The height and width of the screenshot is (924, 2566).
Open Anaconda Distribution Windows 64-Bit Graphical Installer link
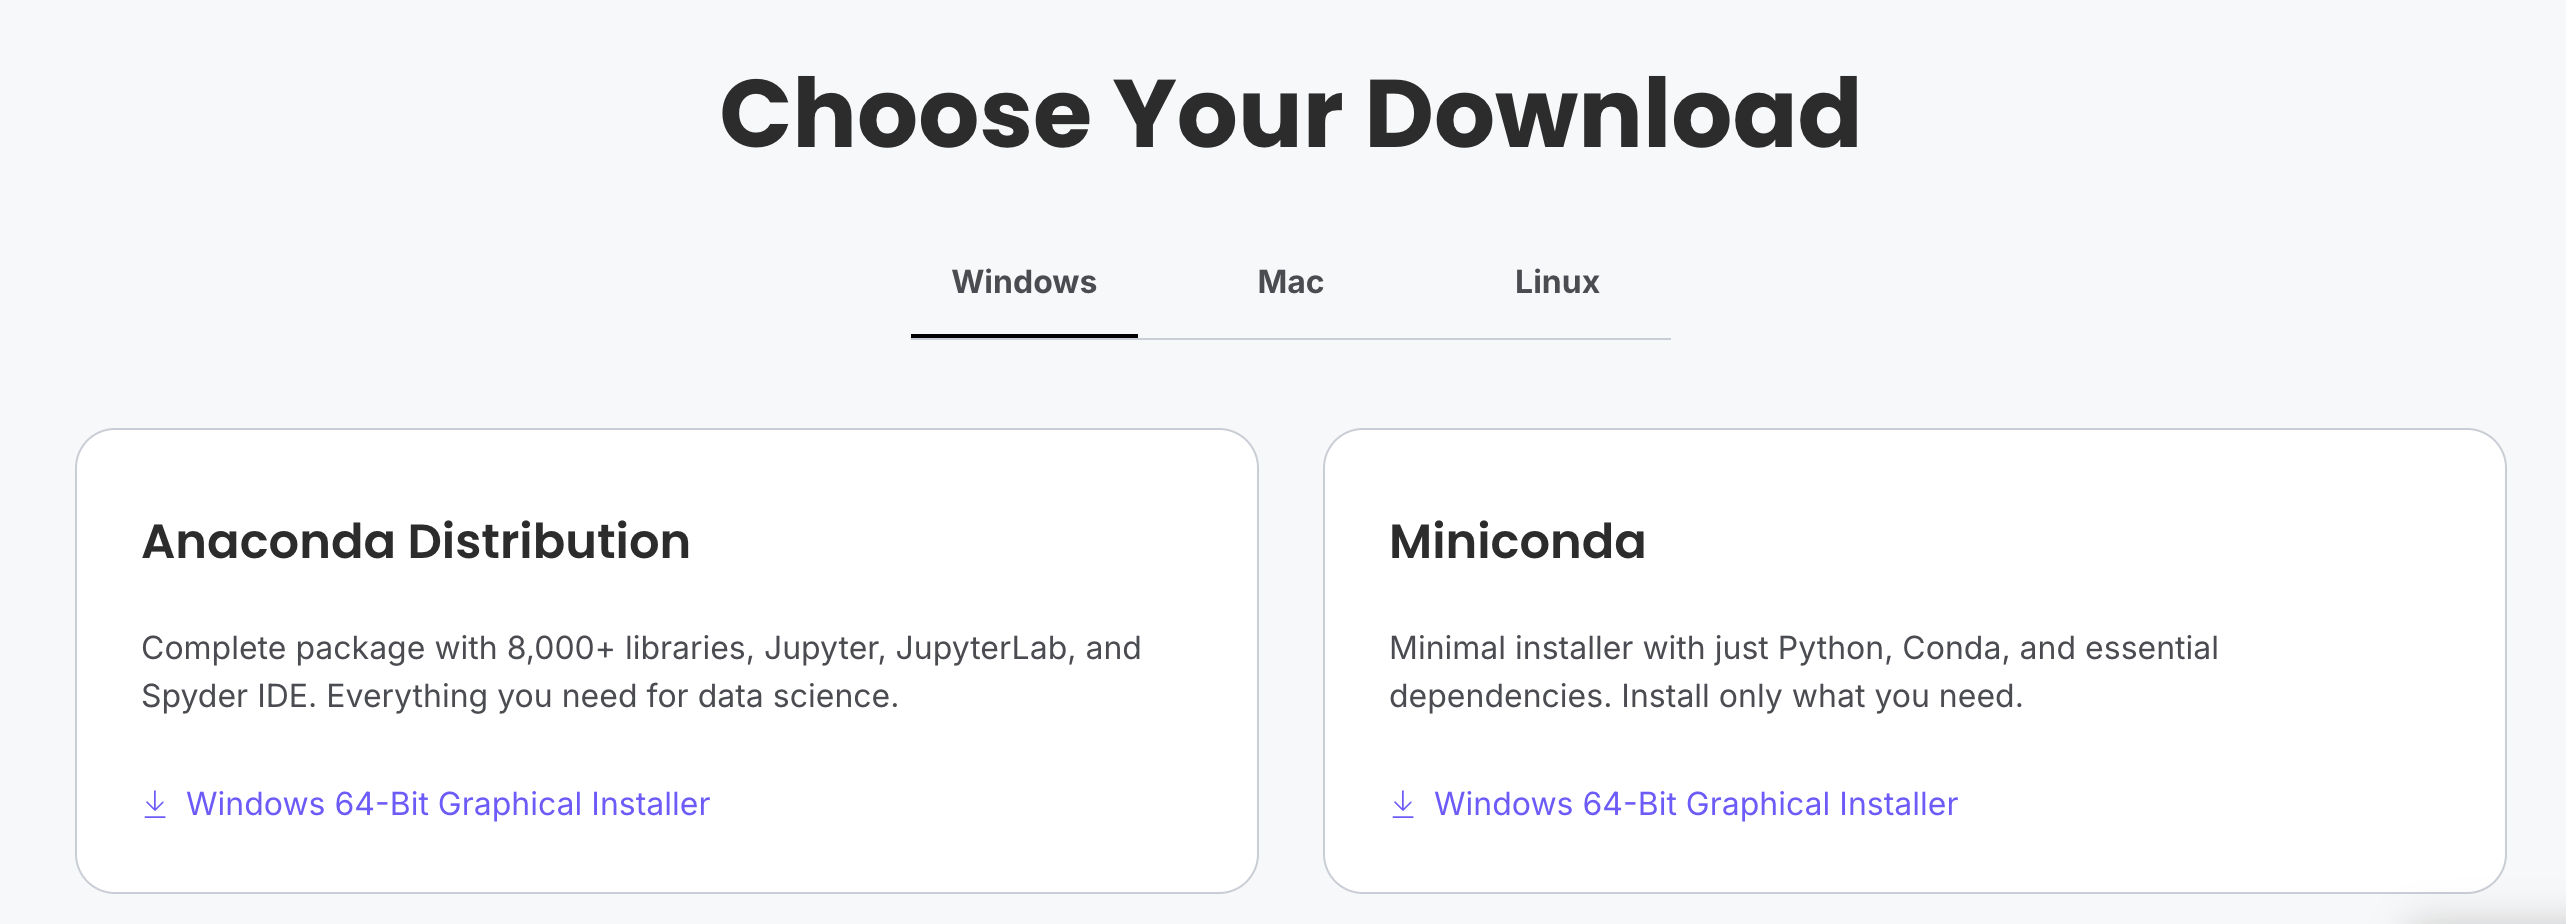click(x=448, y=804)
